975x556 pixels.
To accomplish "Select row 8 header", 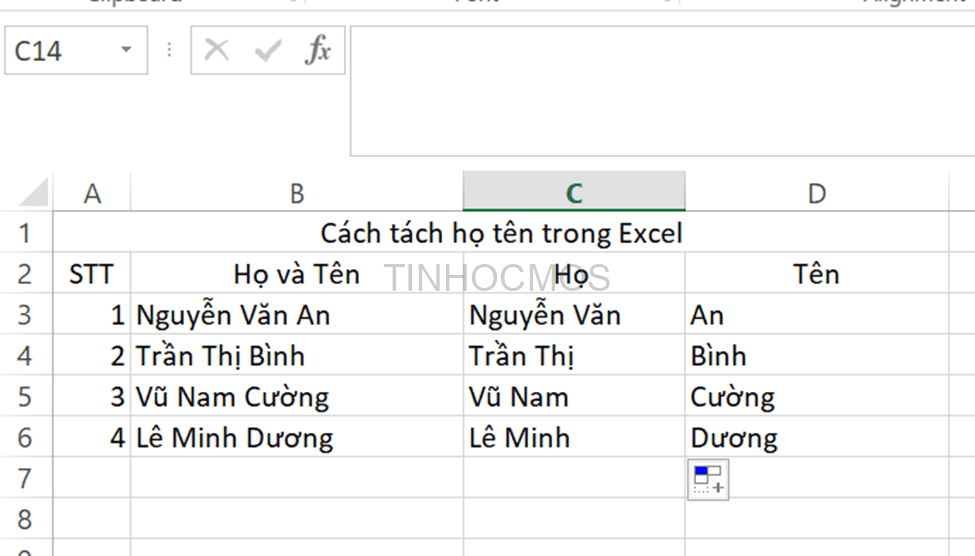I will (x=25, y=519).
